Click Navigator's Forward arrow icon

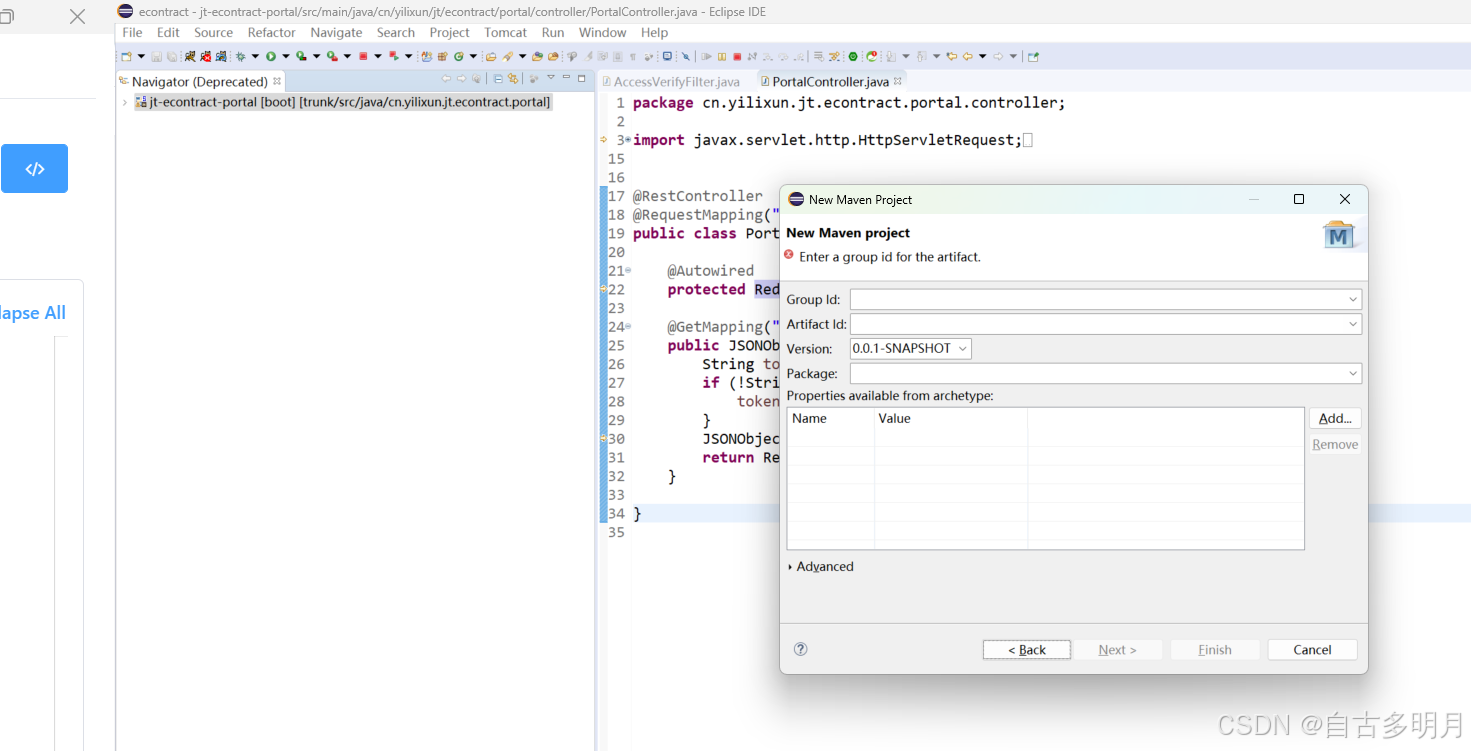(462, 78)
